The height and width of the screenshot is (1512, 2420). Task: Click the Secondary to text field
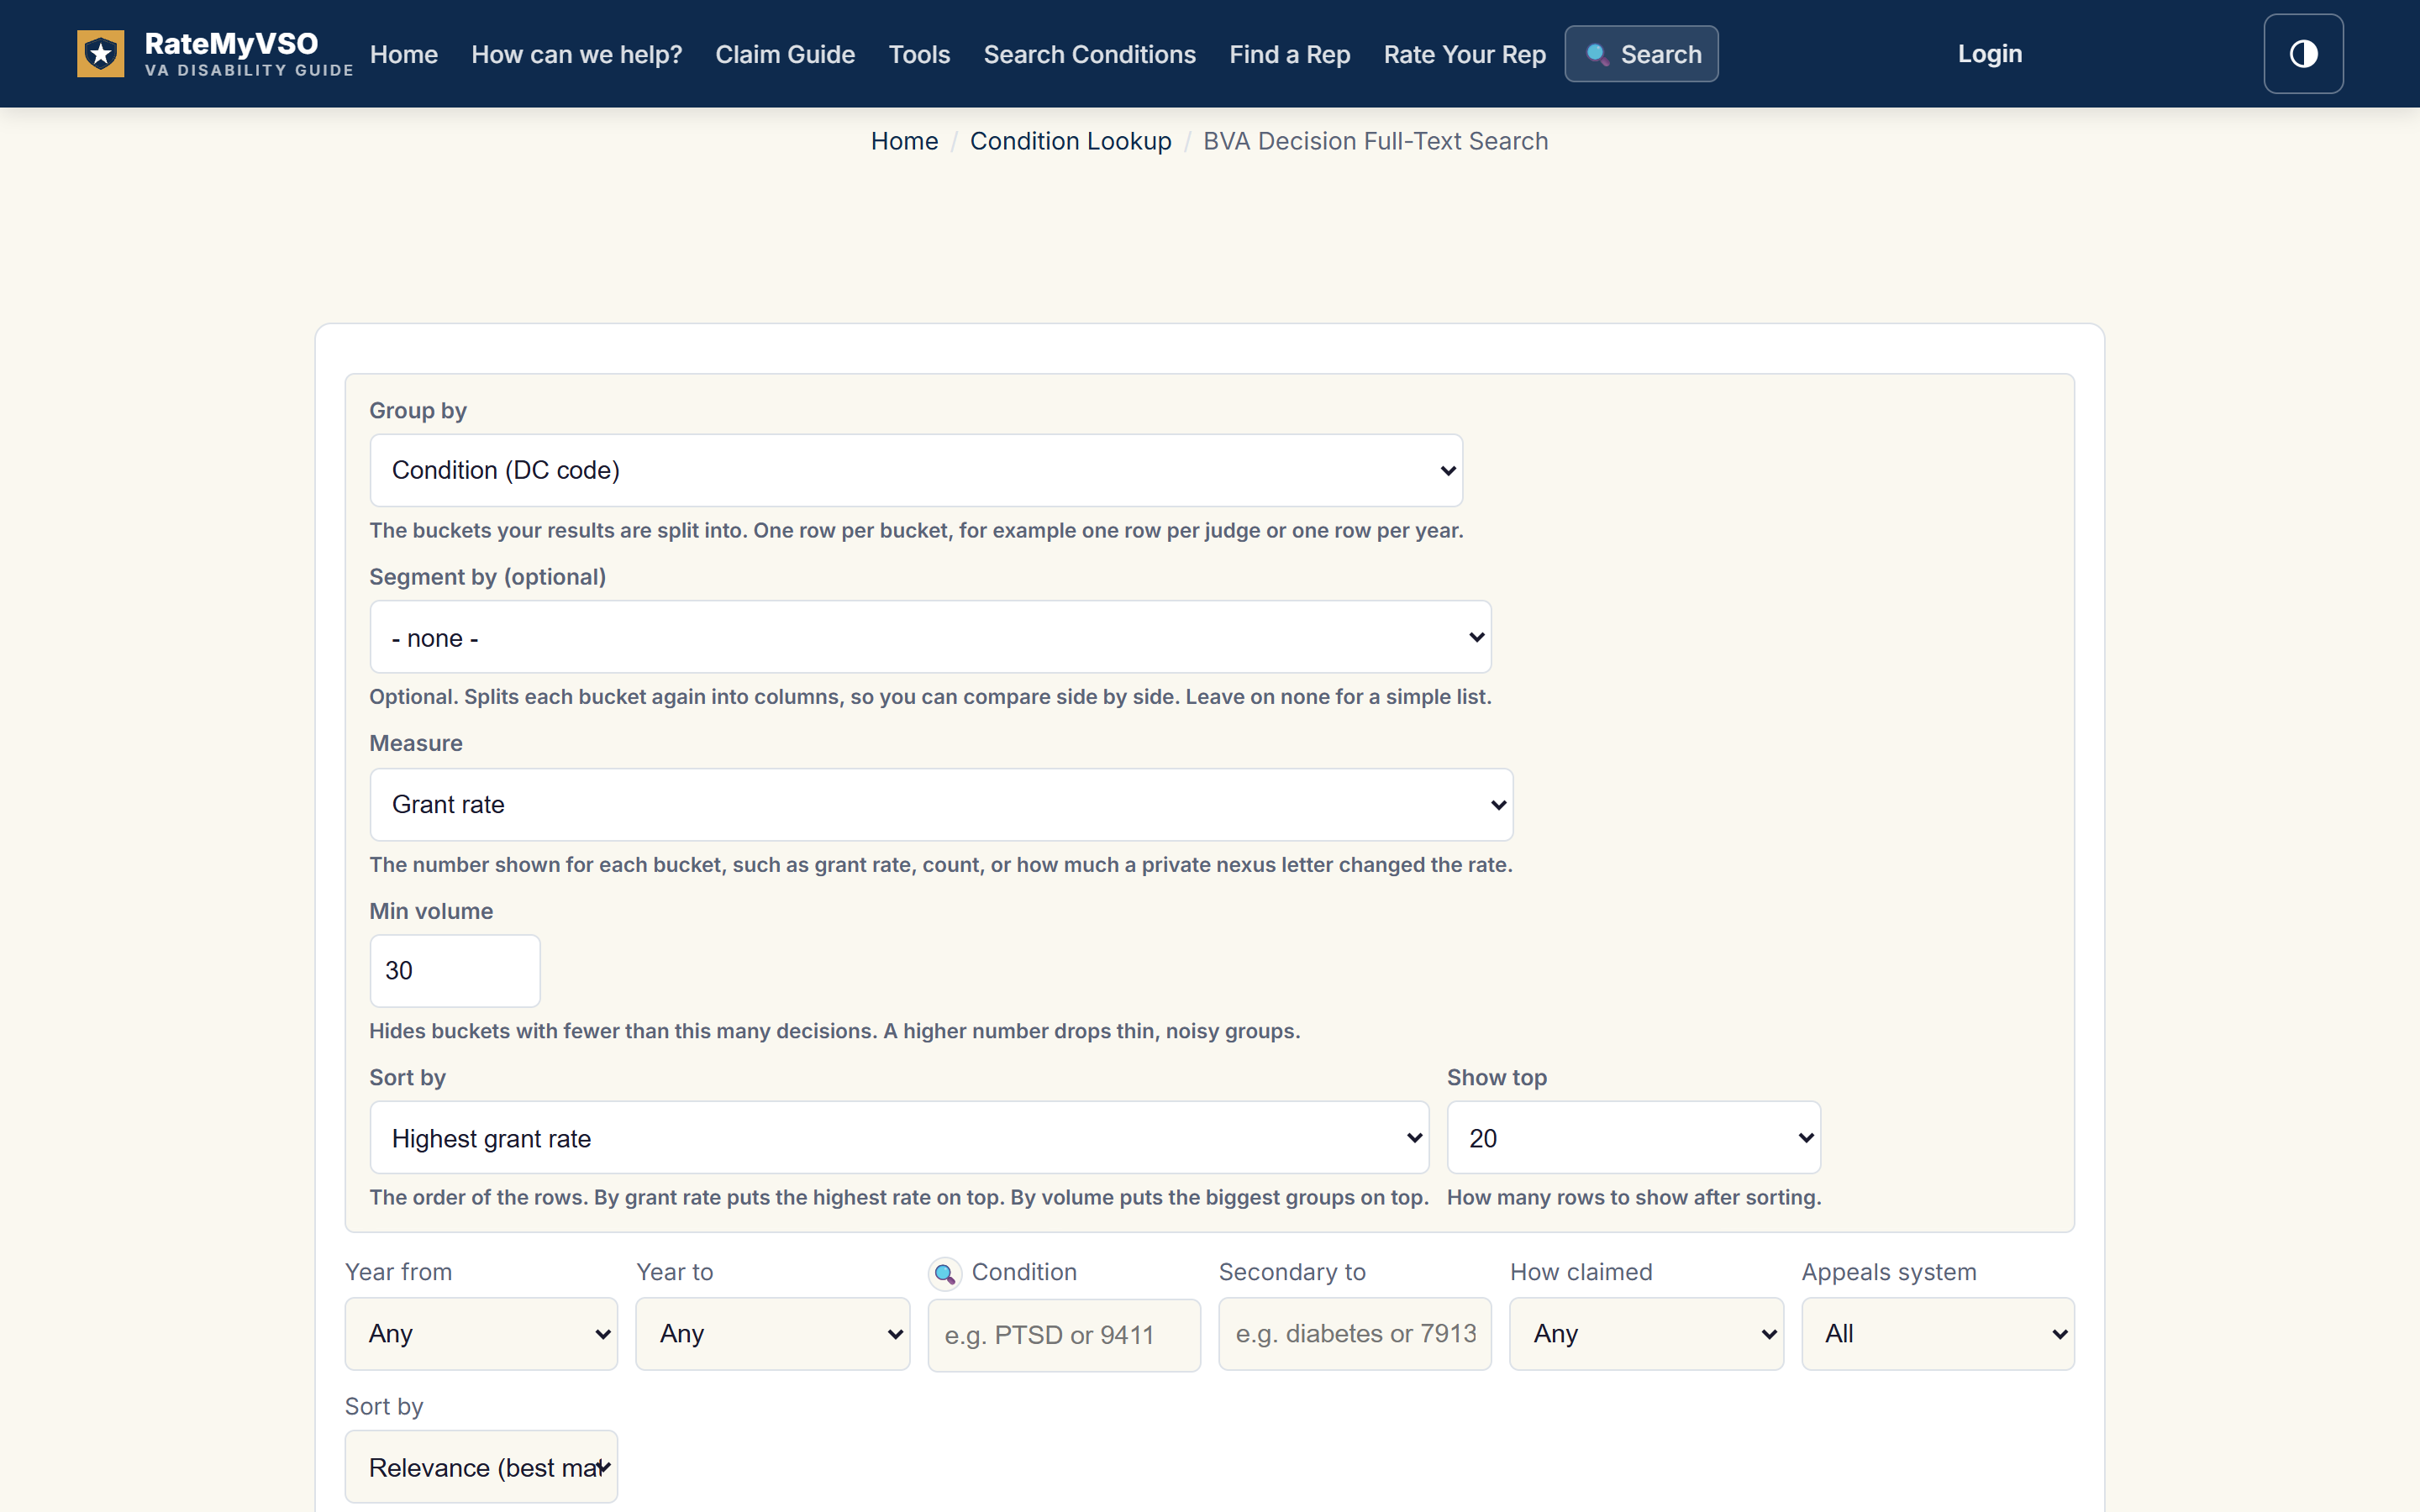1354,1334
